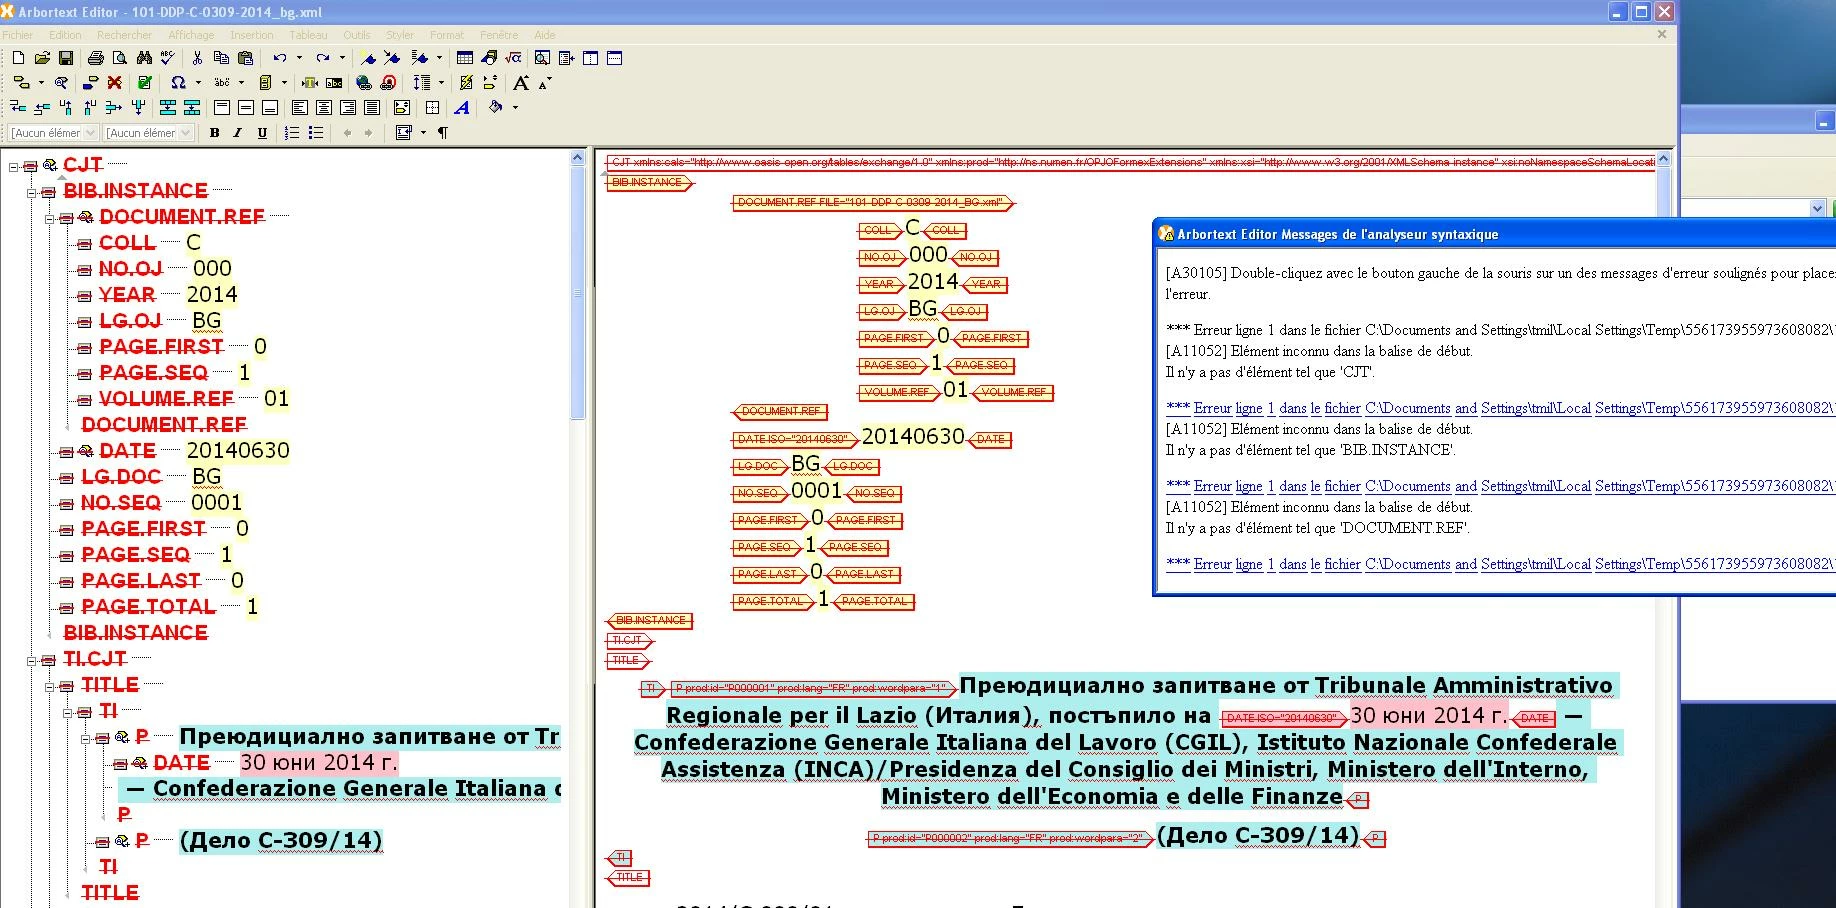
Task: Collapse the TI.CJT node in tree
Action: pyautogui.click(x=31, y=660)
